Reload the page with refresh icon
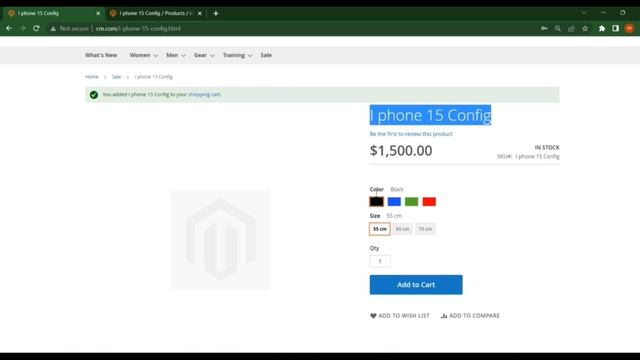The height and width of the screenshot is (360, 640). tap(36, 29)
